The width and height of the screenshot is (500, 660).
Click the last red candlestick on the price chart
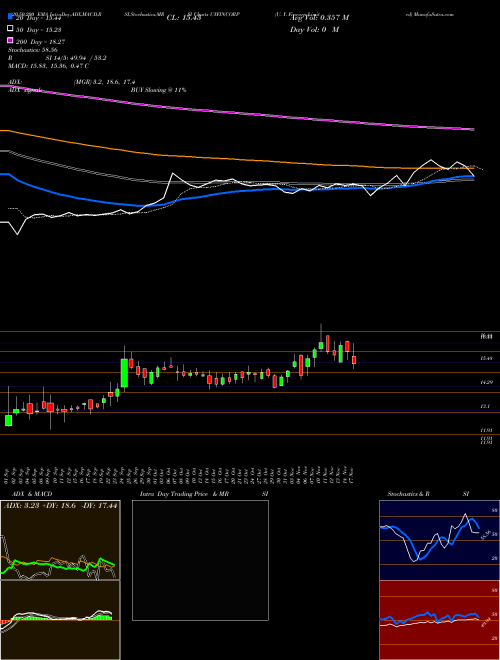pyautogui.click(x=354, y=360)
